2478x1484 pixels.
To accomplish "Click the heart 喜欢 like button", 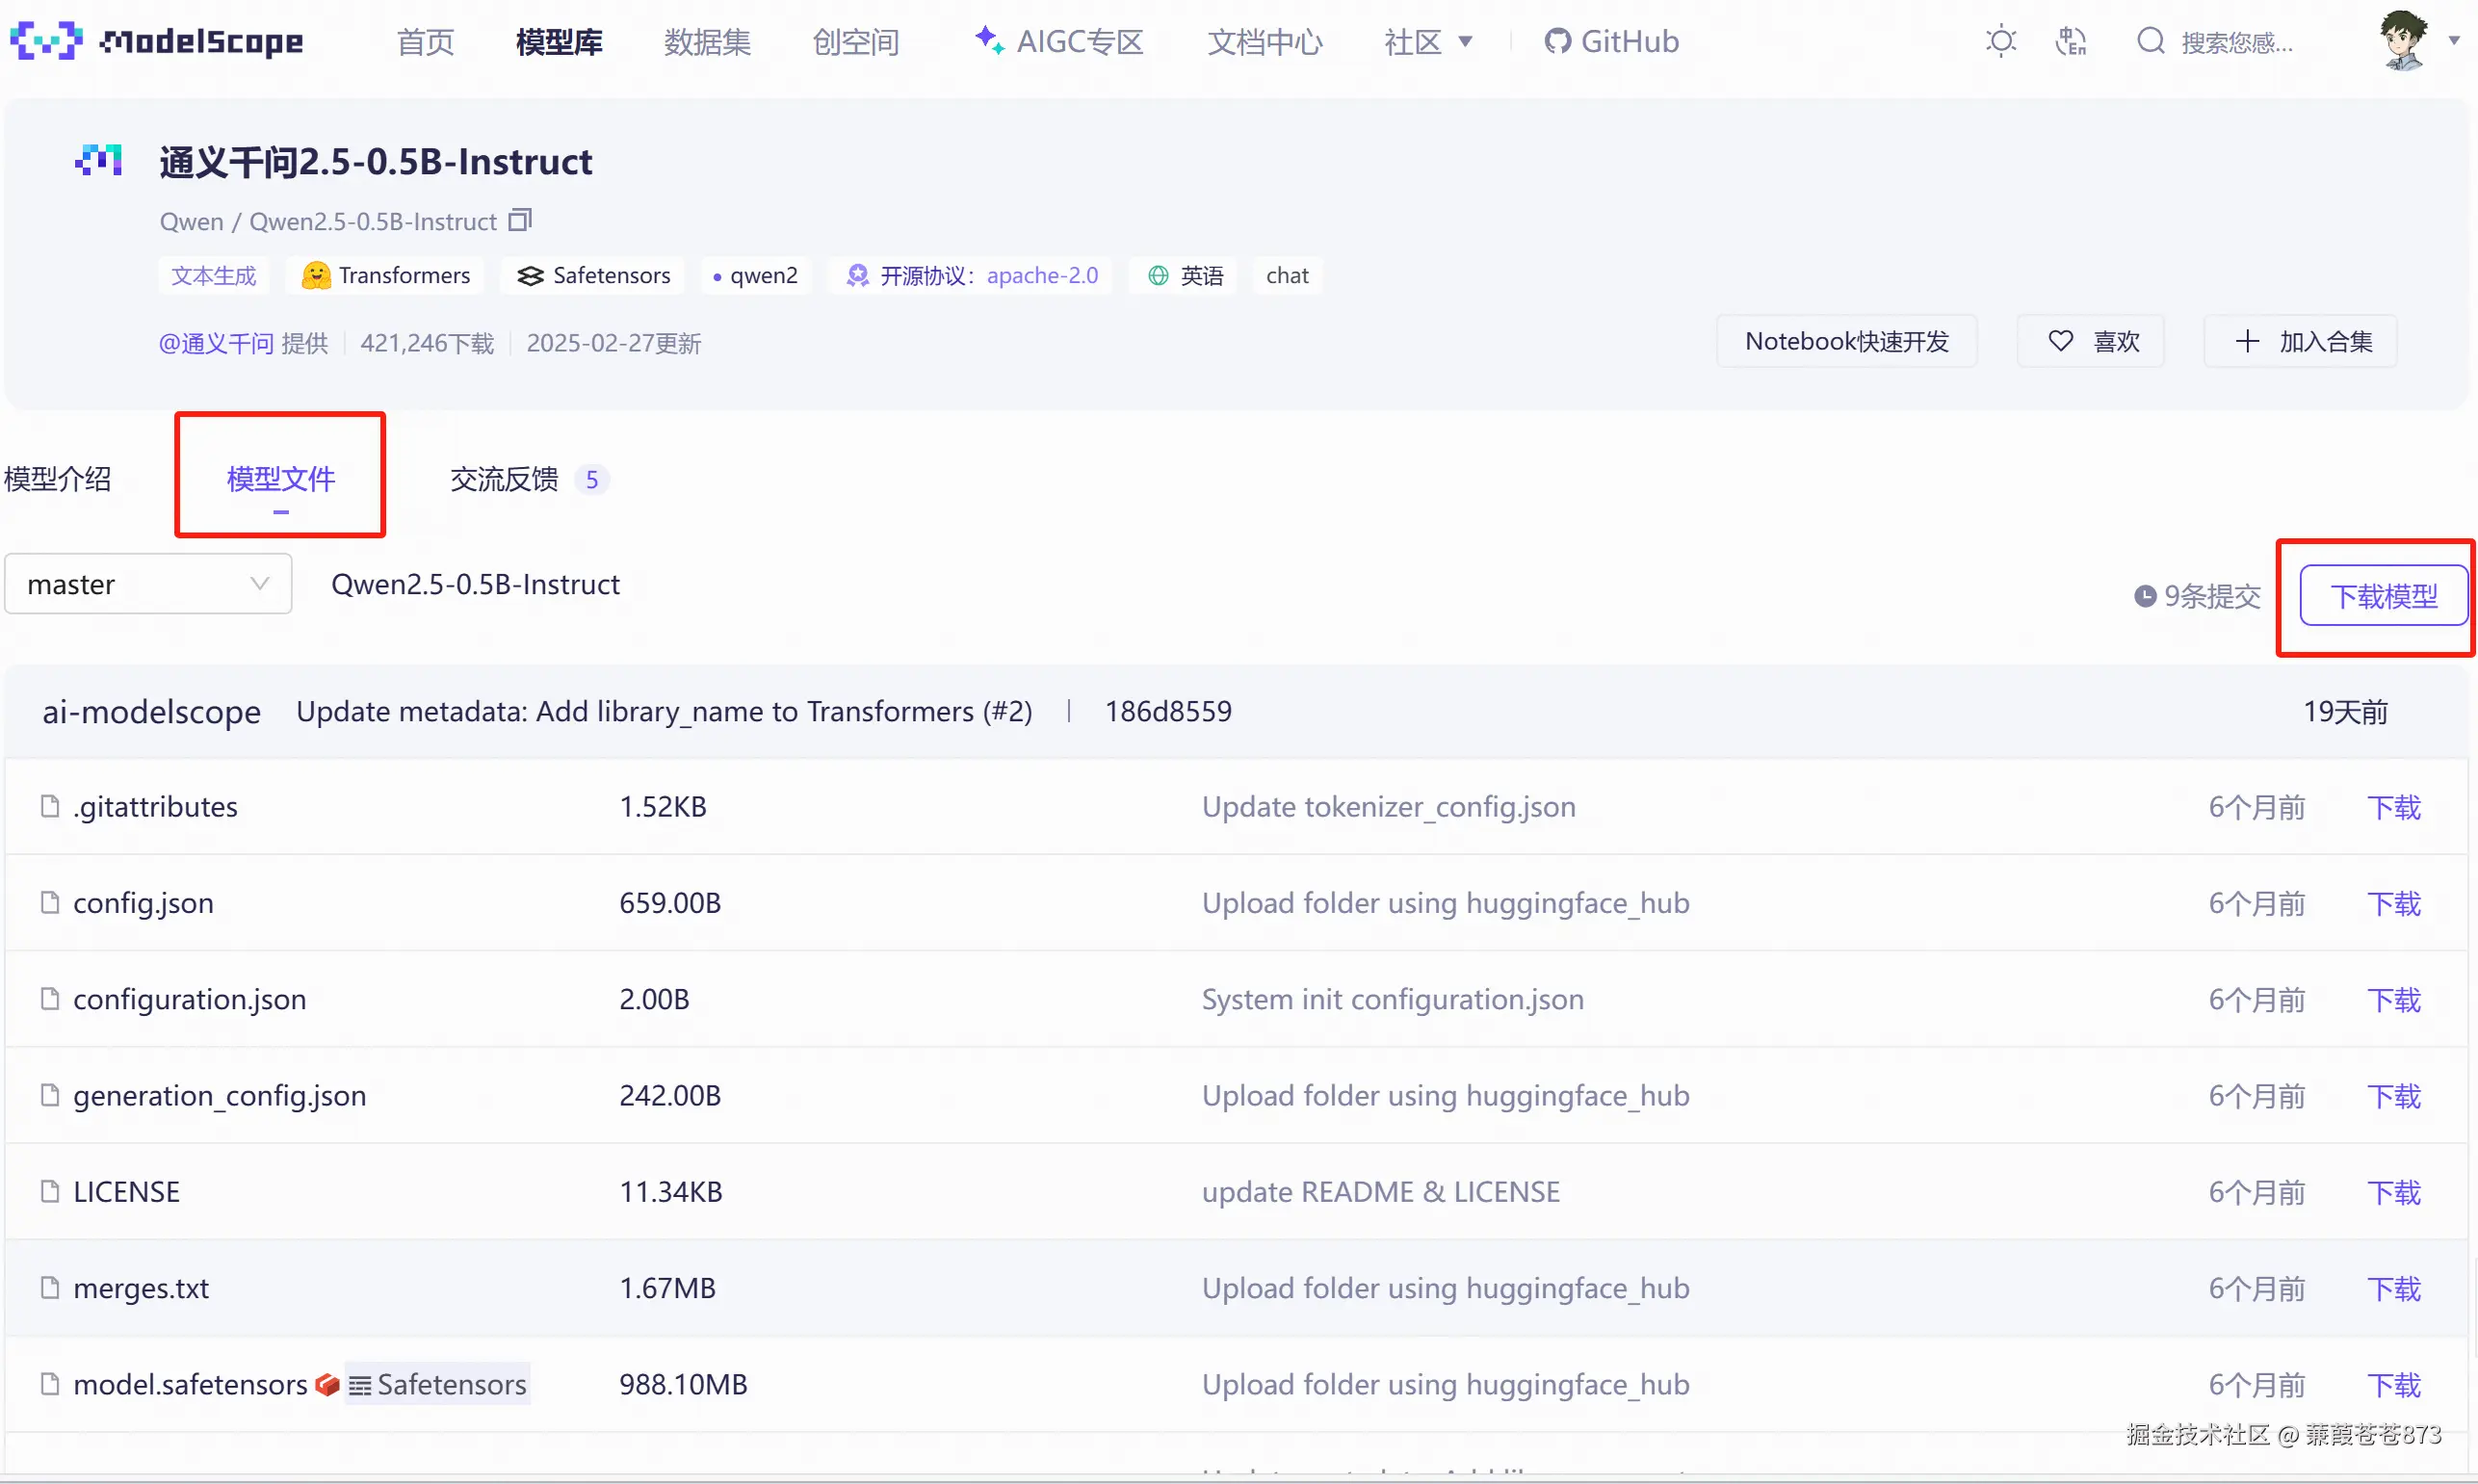I will click(2091, 341).
